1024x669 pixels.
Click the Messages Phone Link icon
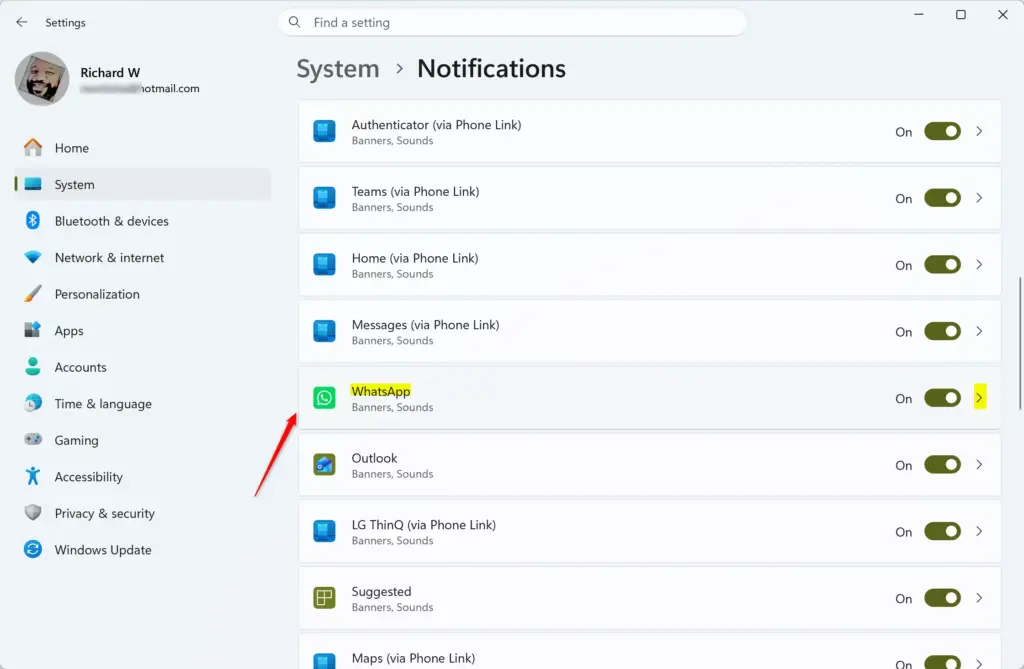(324, 331)
